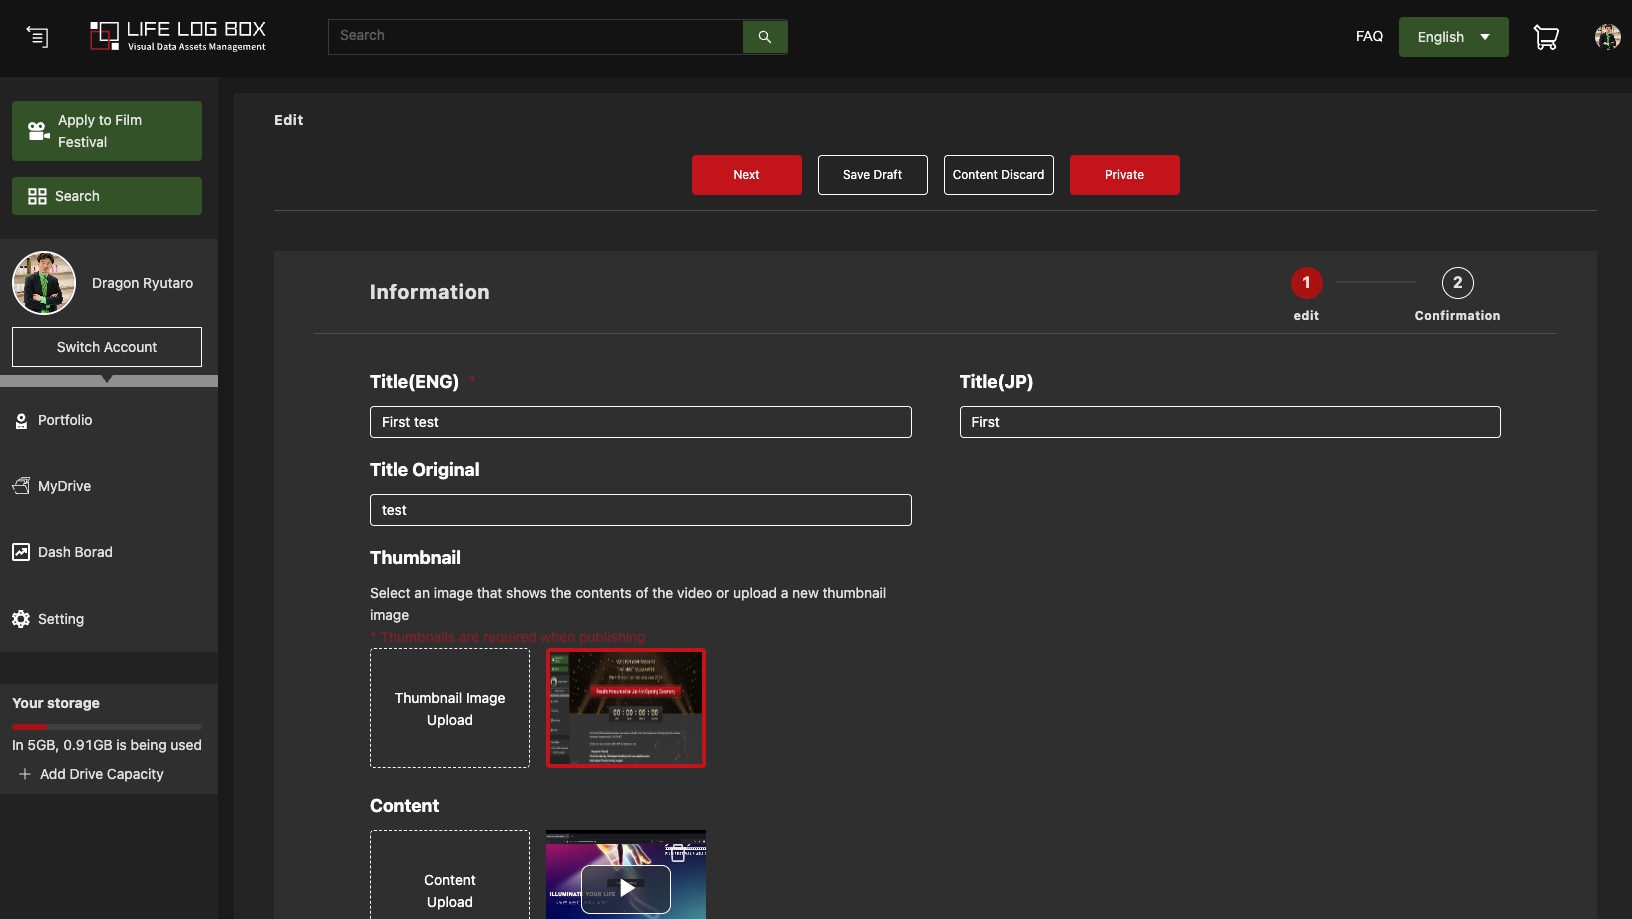Go to Portfolio in the sidebar

[65, 420]
